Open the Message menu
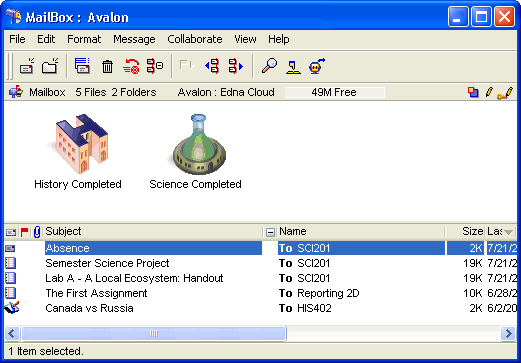 click(x=134, y=39)
